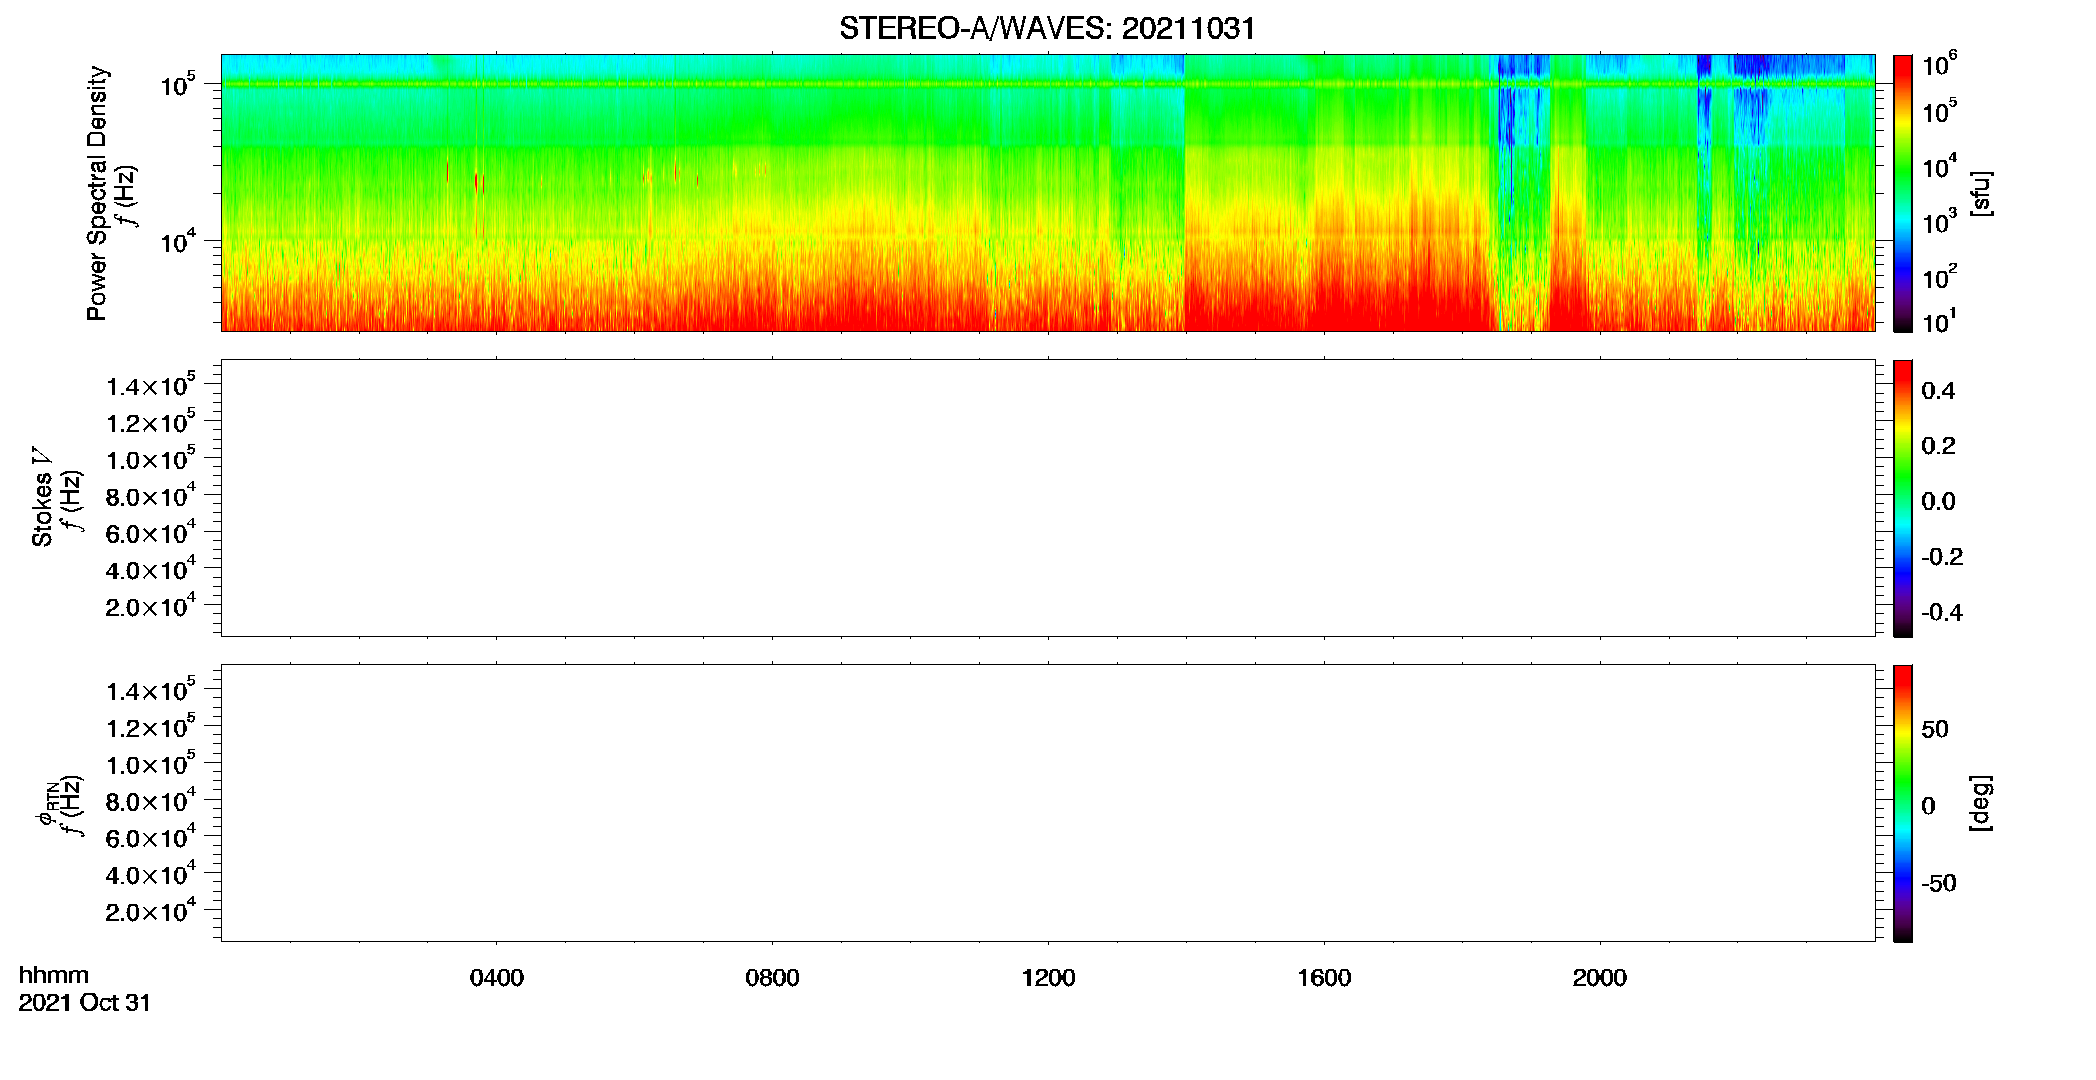
Task: Click the 10^6 label on top color bar
Action: pos(1939,65)
